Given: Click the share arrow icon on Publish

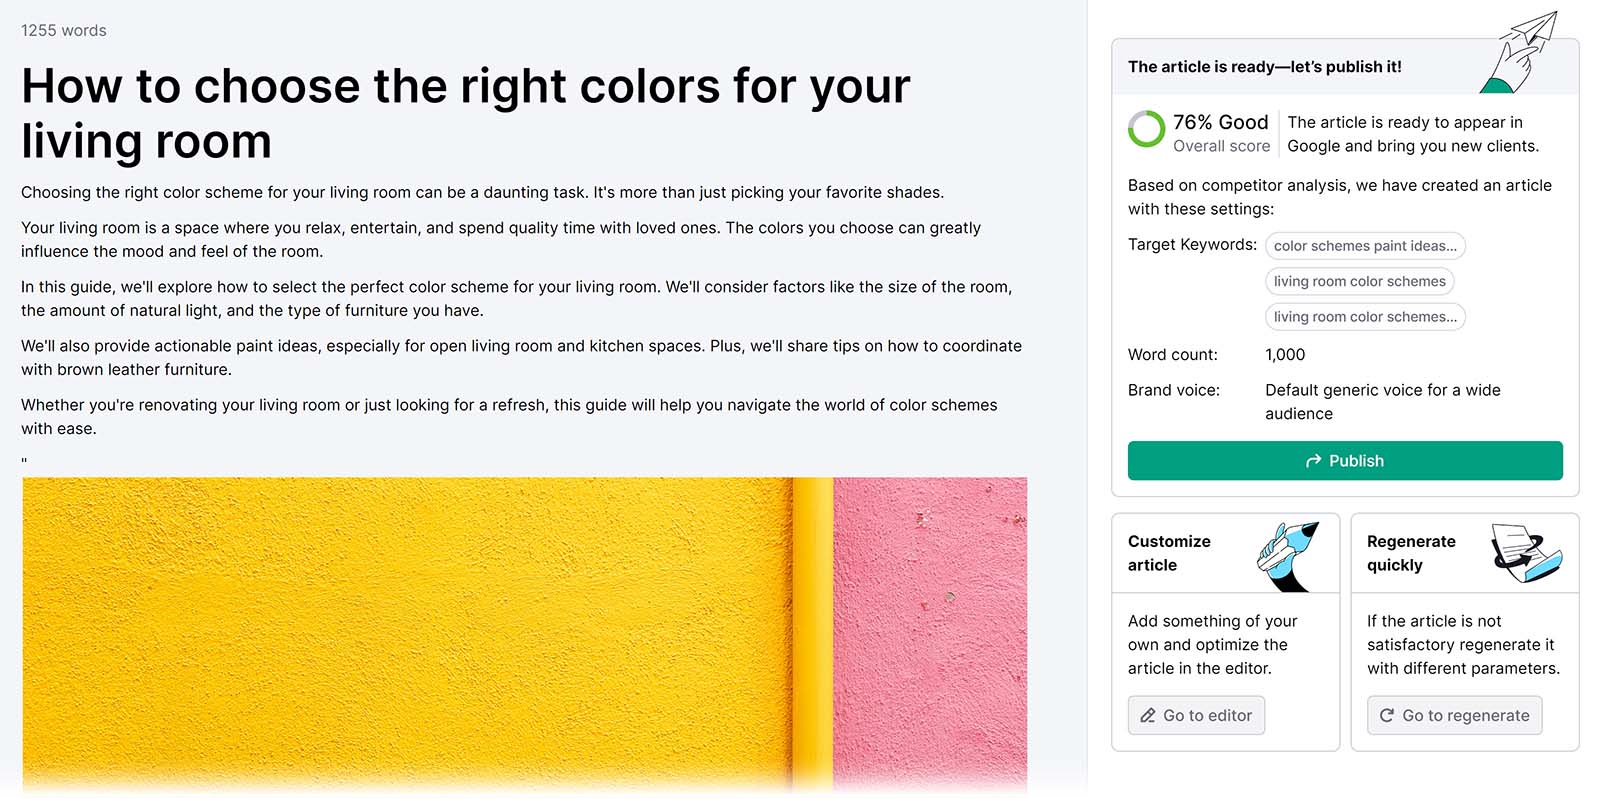Looking at the screenshot, I should pyautogui.click(x=1313, y=461).
